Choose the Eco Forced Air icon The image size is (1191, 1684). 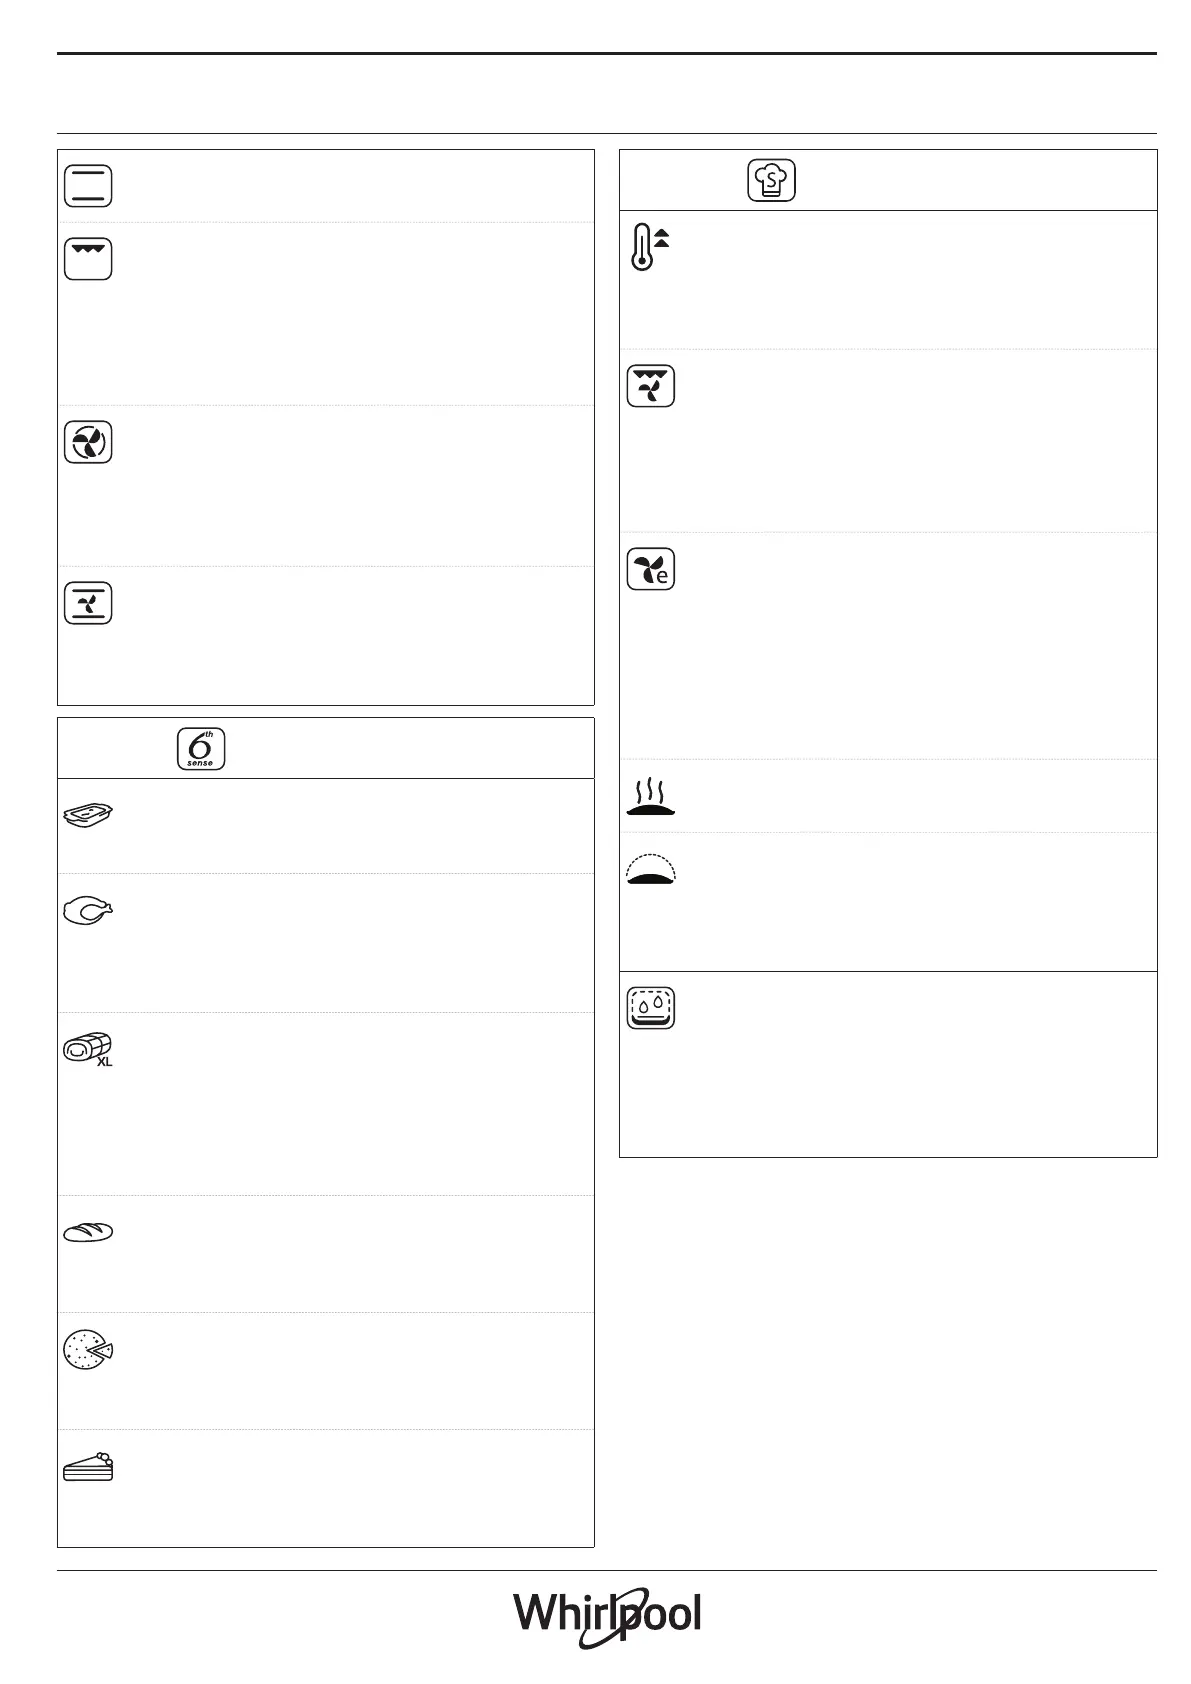tap(651, 569)
